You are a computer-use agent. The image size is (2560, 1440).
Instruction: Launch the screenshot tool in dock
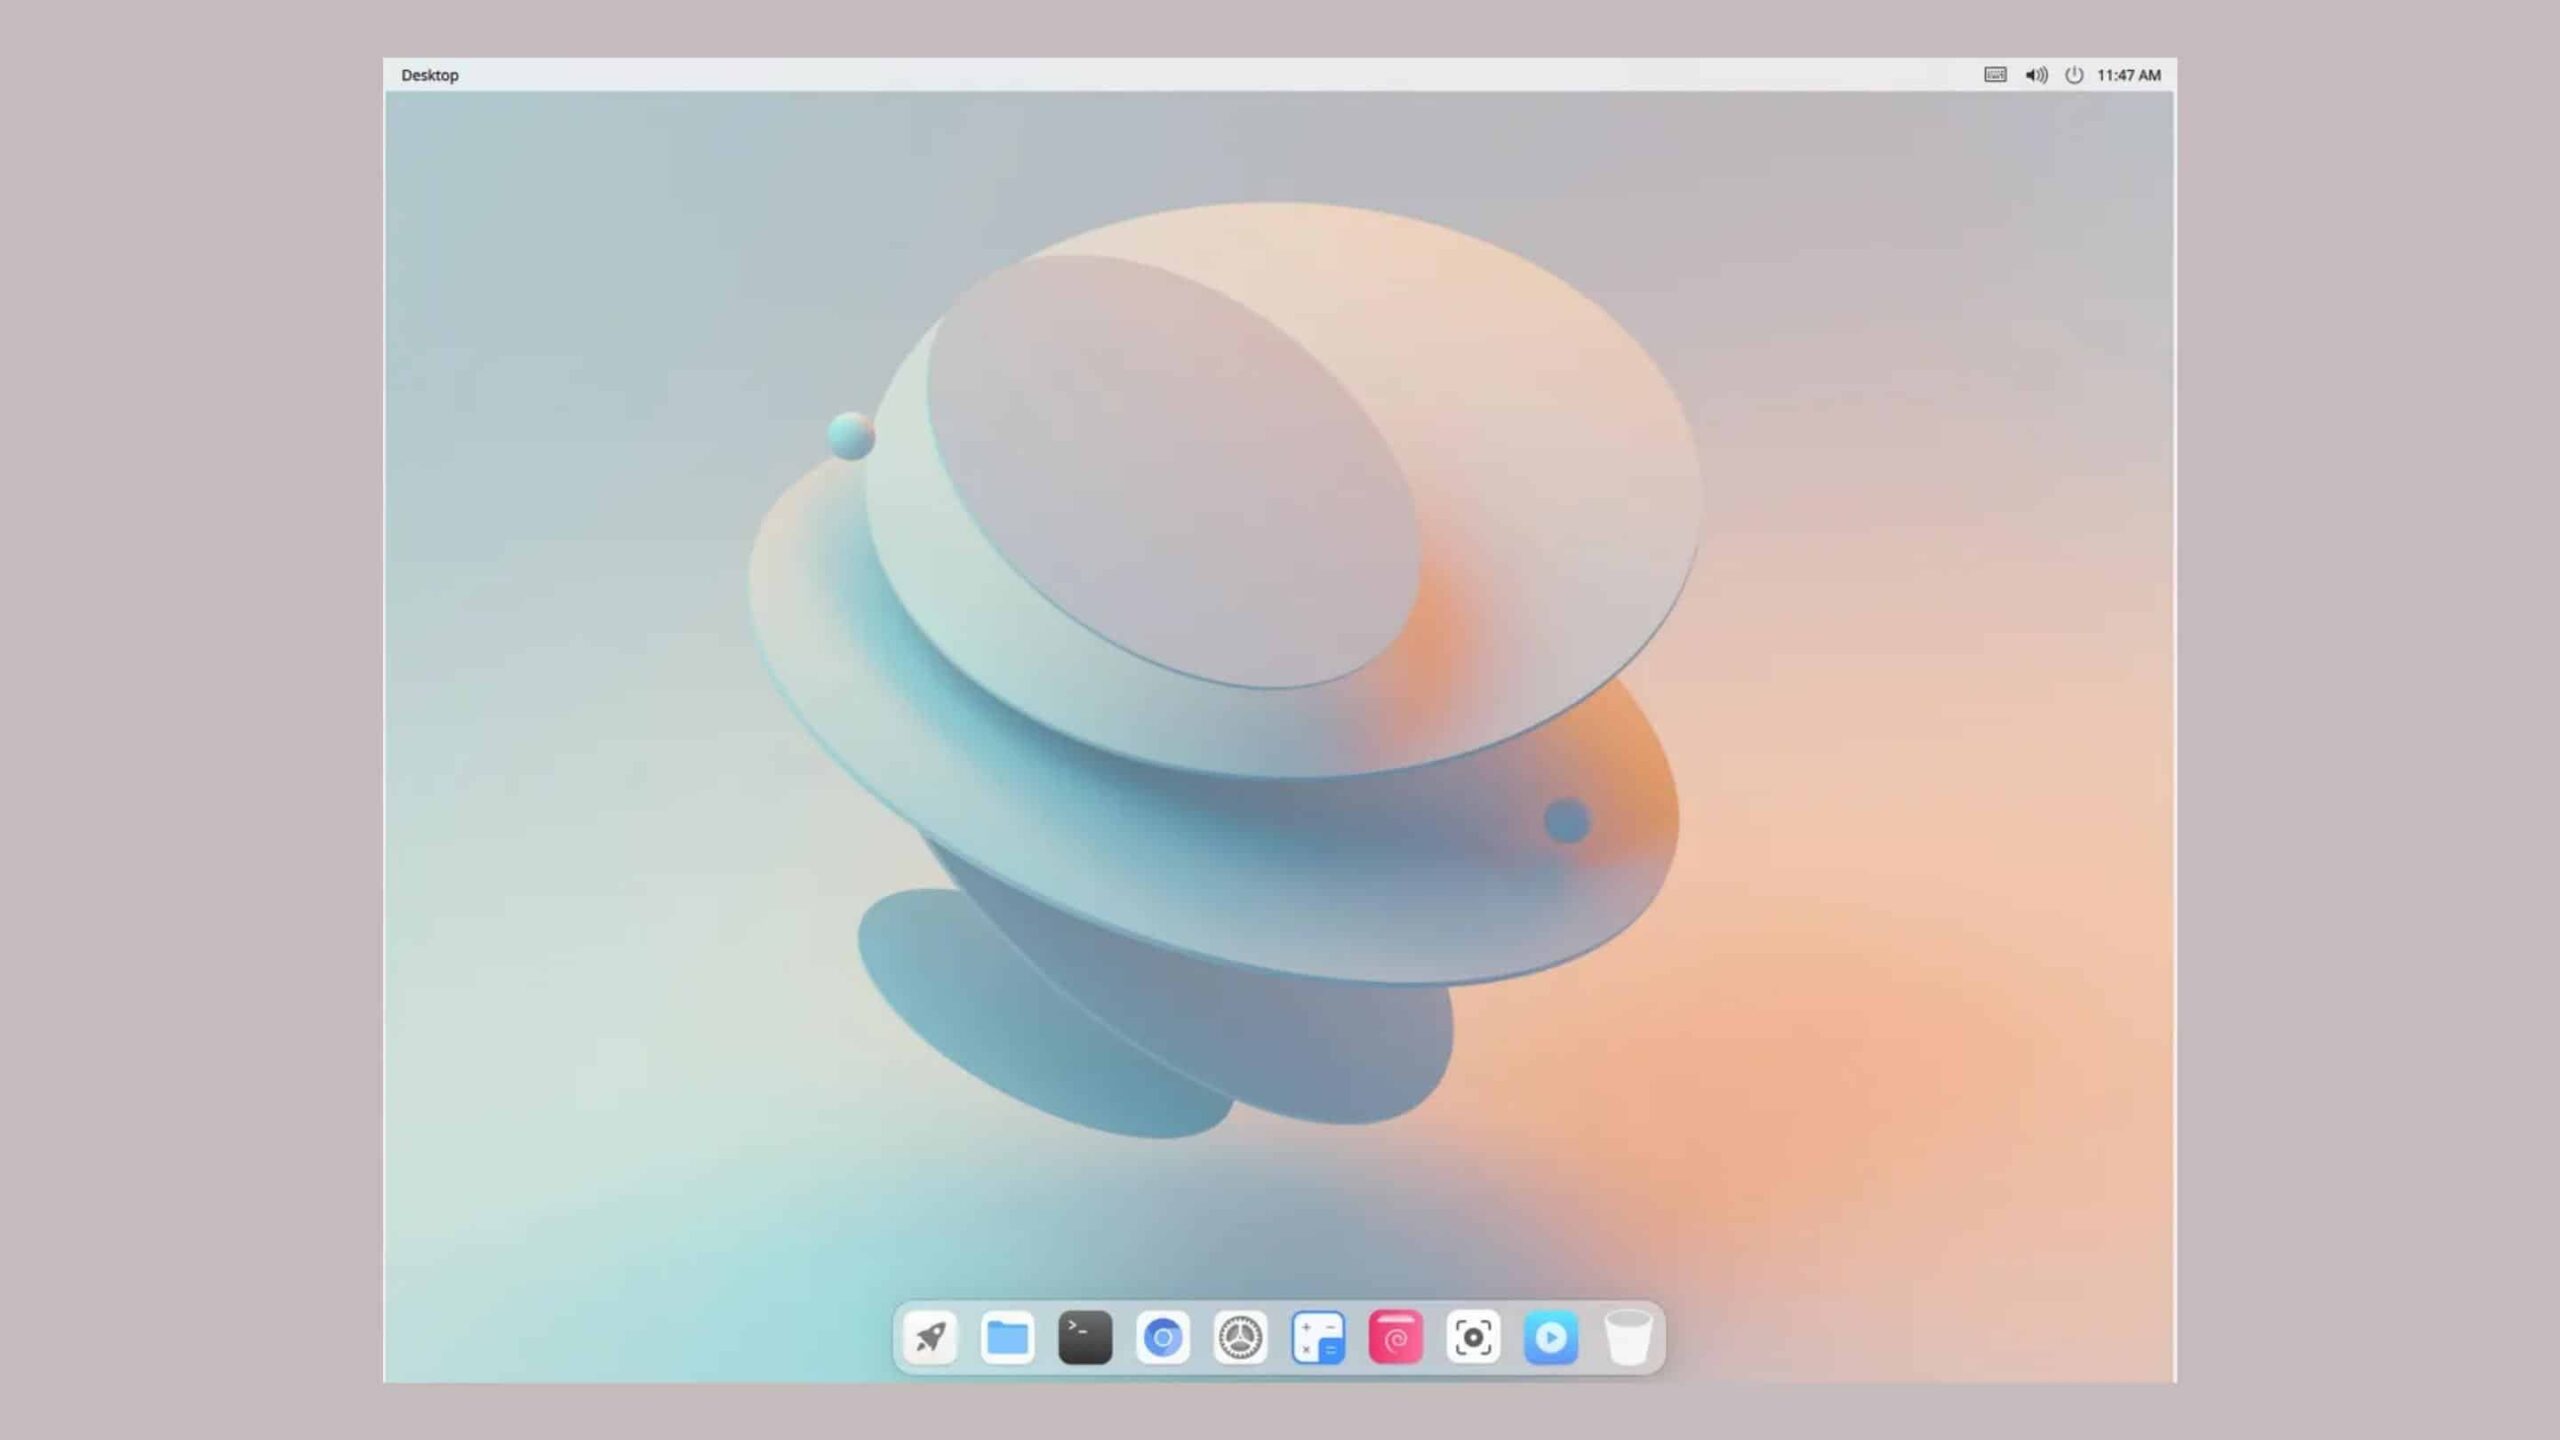[1473, 1337]
